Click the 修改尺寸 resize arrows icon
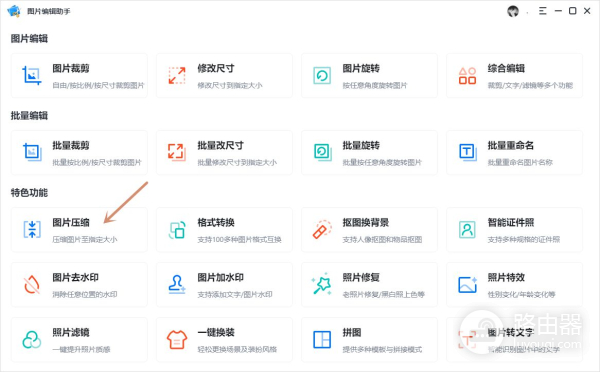The width and height of the screenshot is (600, 372). [177, 75]
